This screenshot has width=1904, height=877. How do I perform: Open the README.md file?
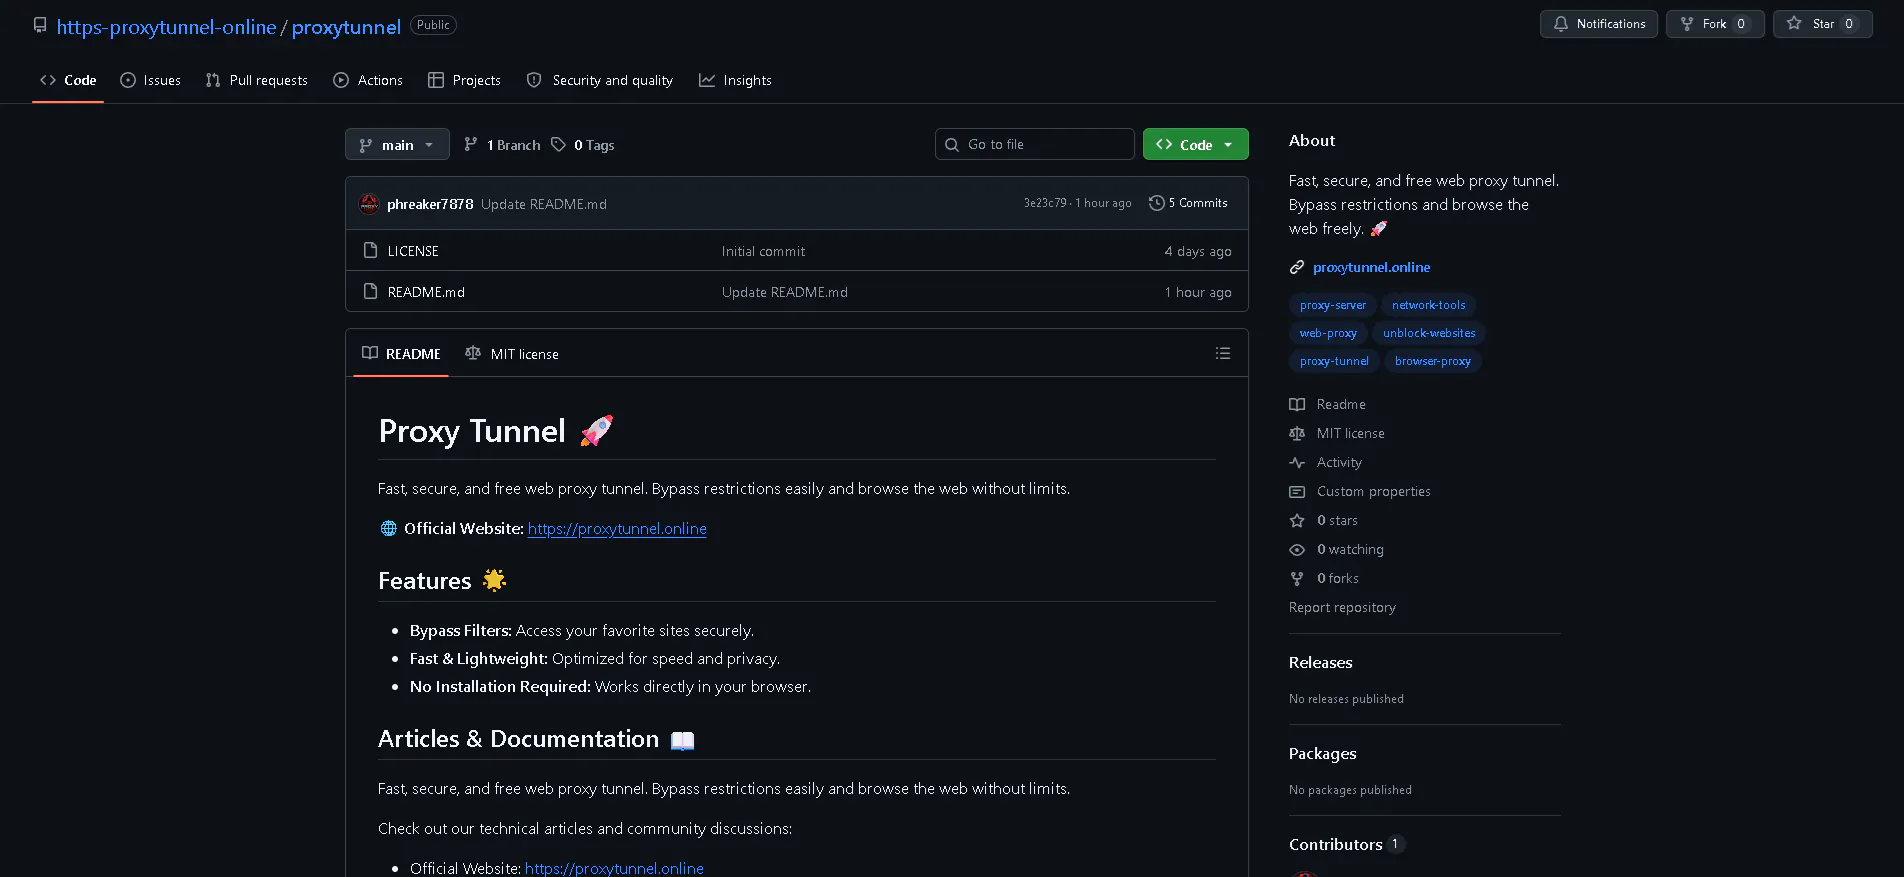pos(426,292)
